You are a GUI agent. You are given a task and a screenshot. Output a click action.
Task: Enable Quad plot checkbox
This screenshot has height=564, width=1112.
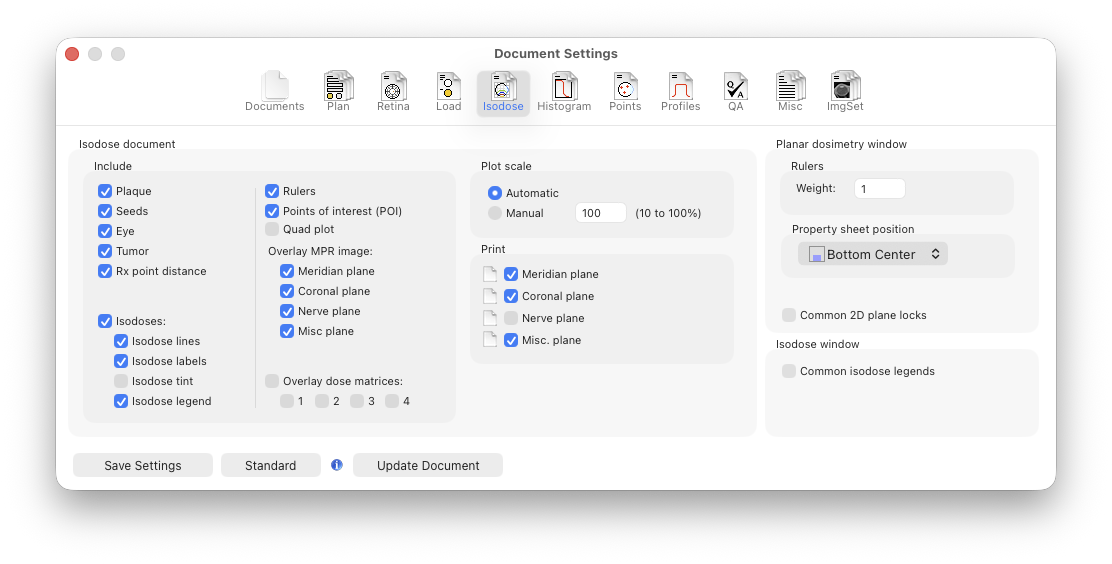[272, 229]
